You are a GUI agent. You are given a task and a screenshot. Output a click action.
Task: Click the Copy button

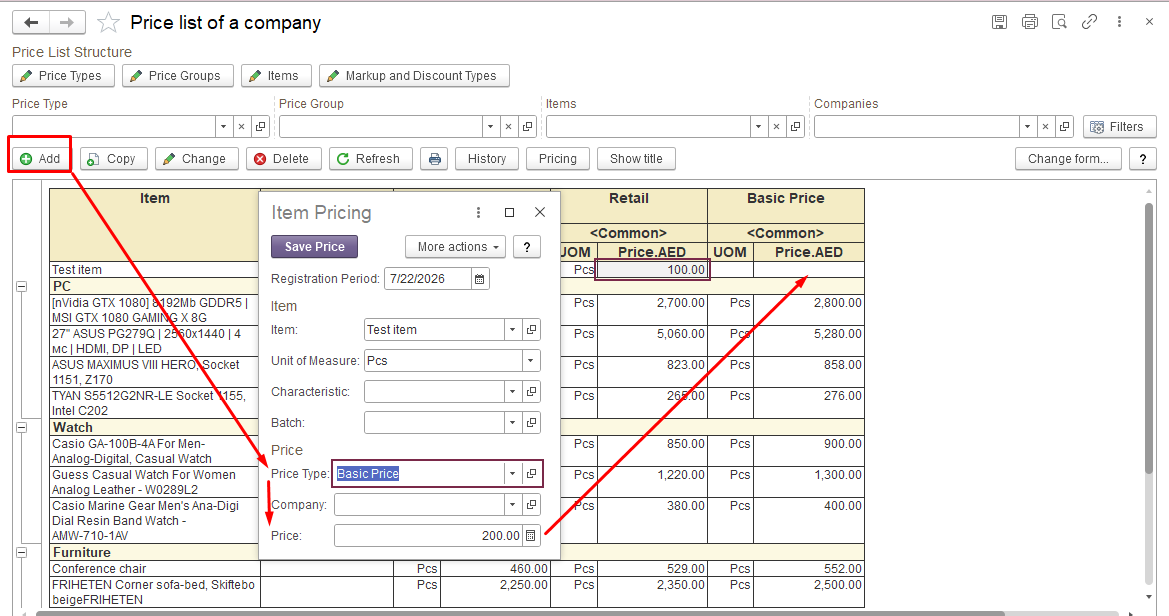pos(114,159)
